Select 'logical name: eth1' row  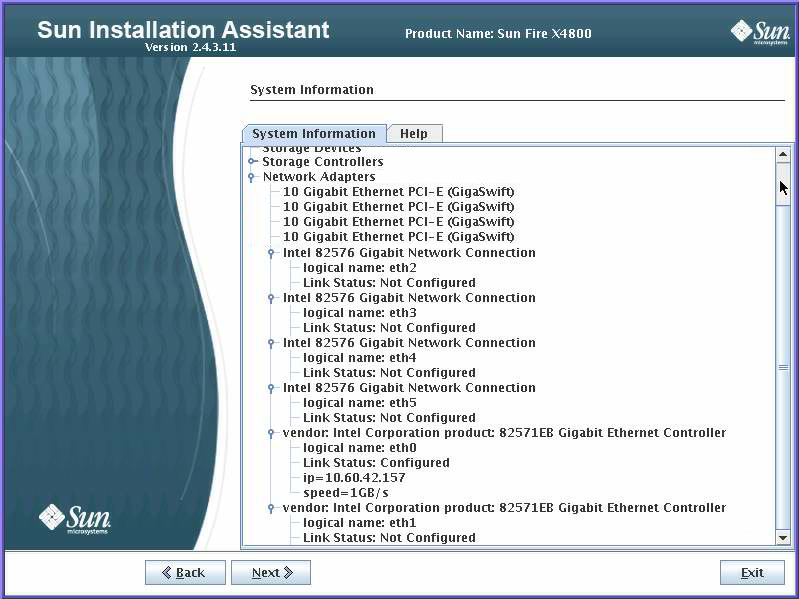[x=360, y=523]
